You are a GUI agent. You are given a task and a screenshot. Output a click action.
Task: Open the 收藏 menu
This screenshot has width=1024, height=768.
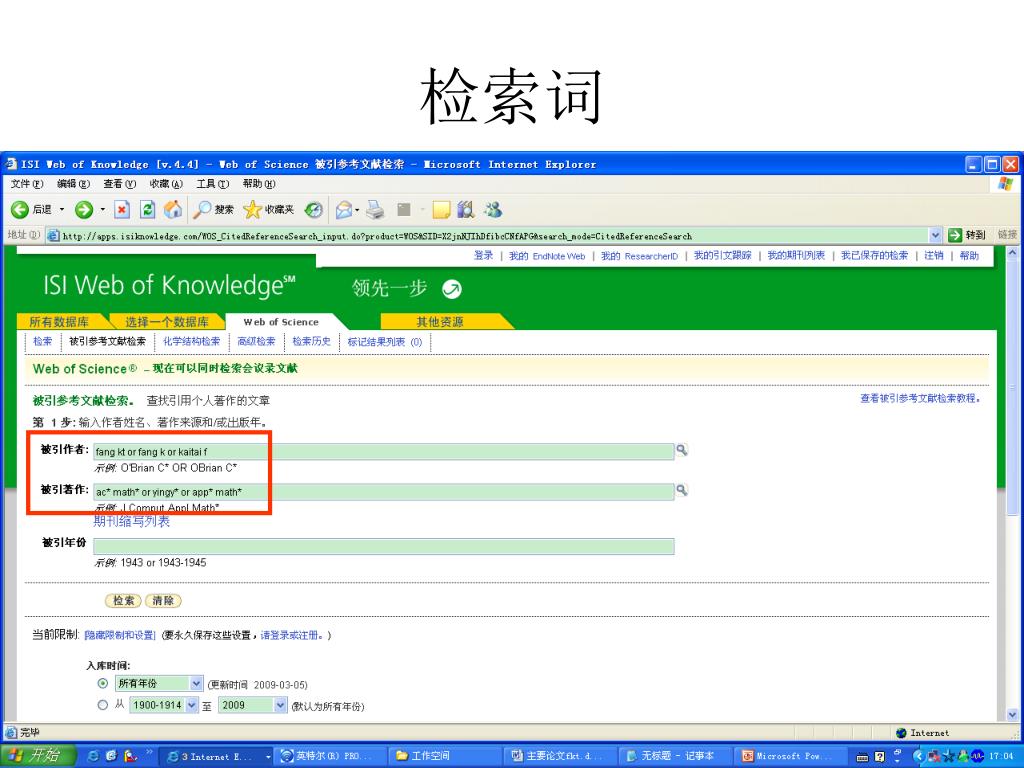pyautogui.click(x=166, y=184)
